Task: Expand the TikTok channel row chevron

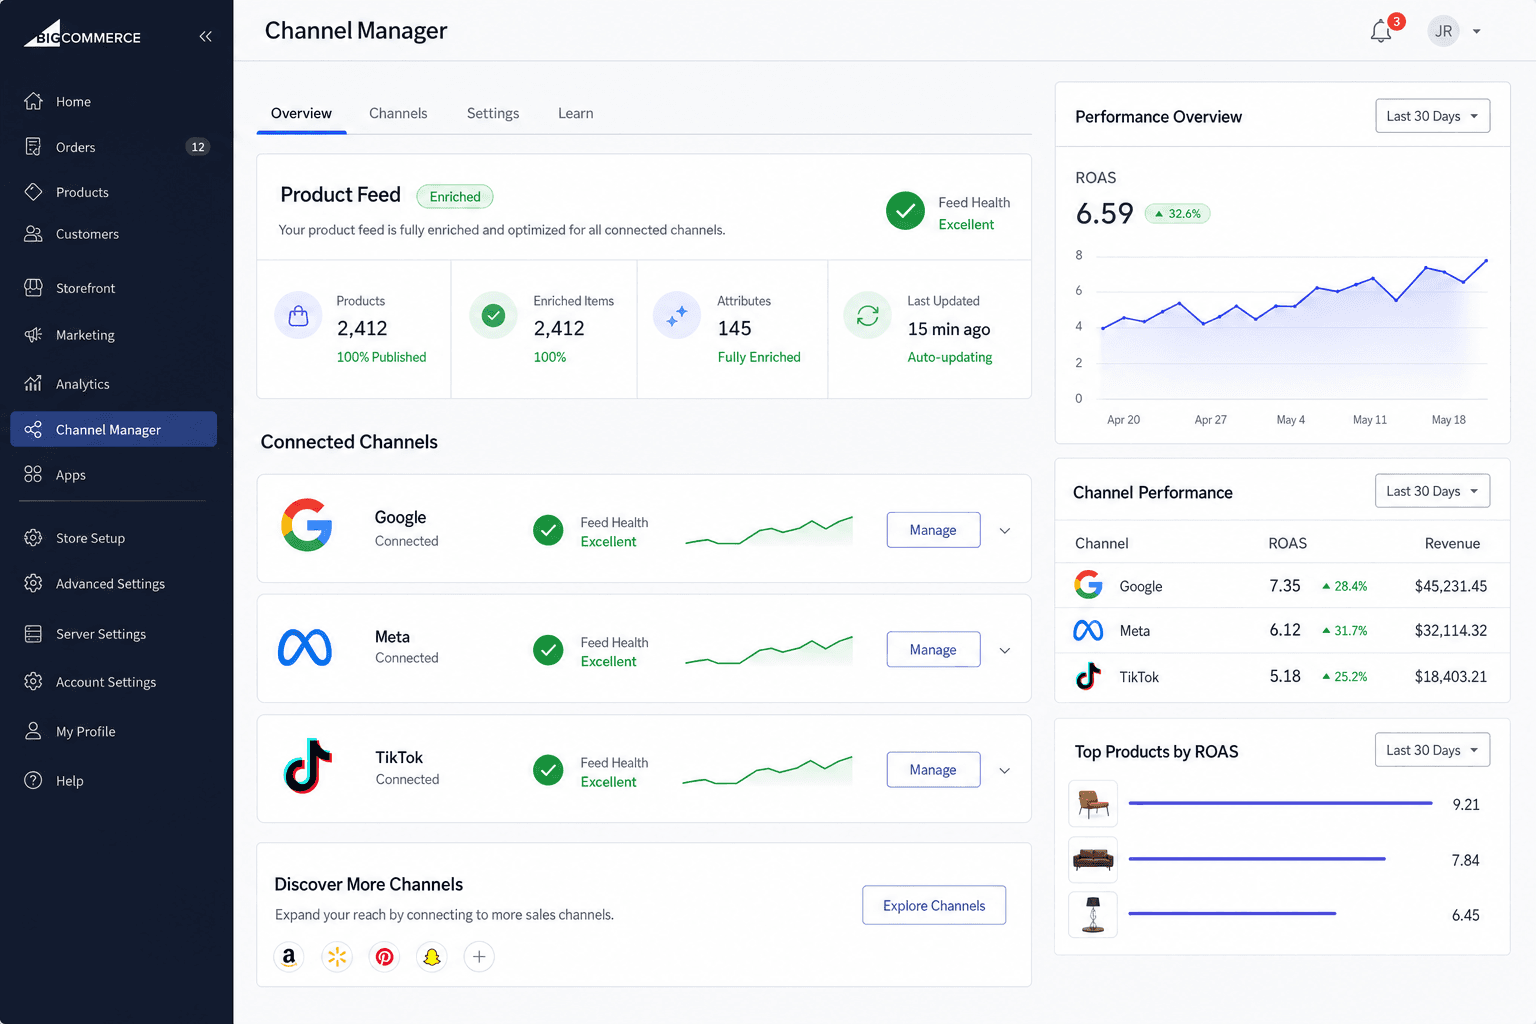Action: coord(1005,771)
